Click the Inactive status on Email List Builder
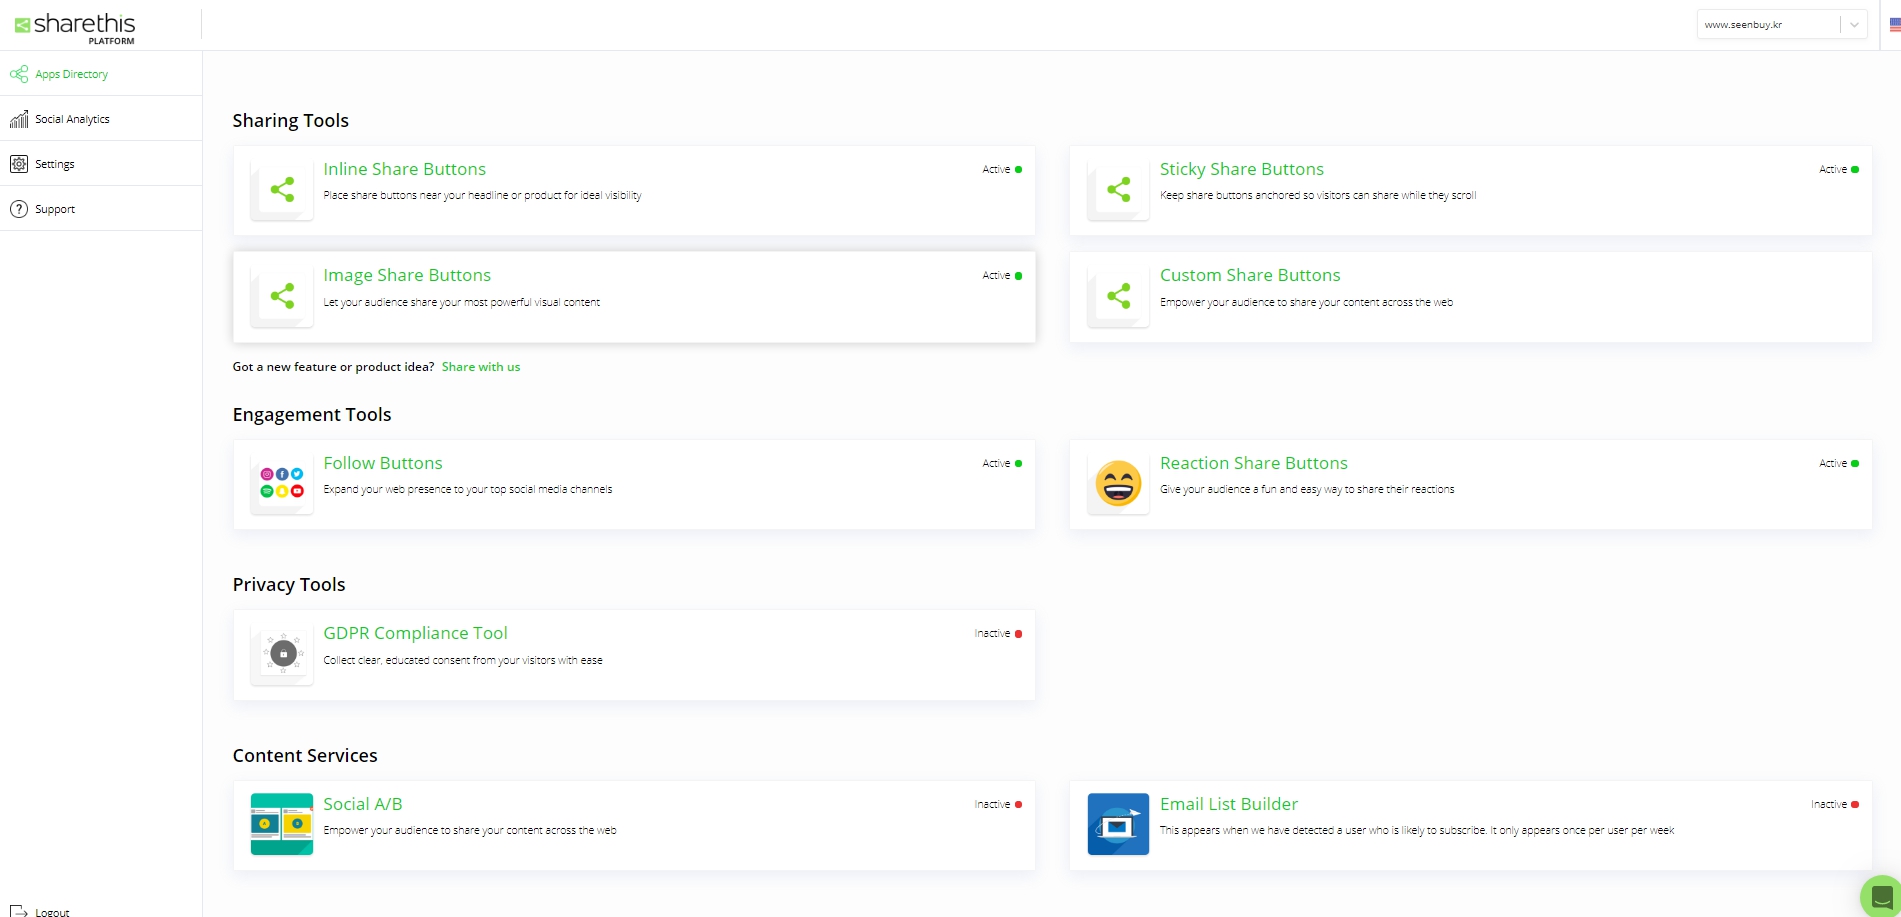 1834,805
